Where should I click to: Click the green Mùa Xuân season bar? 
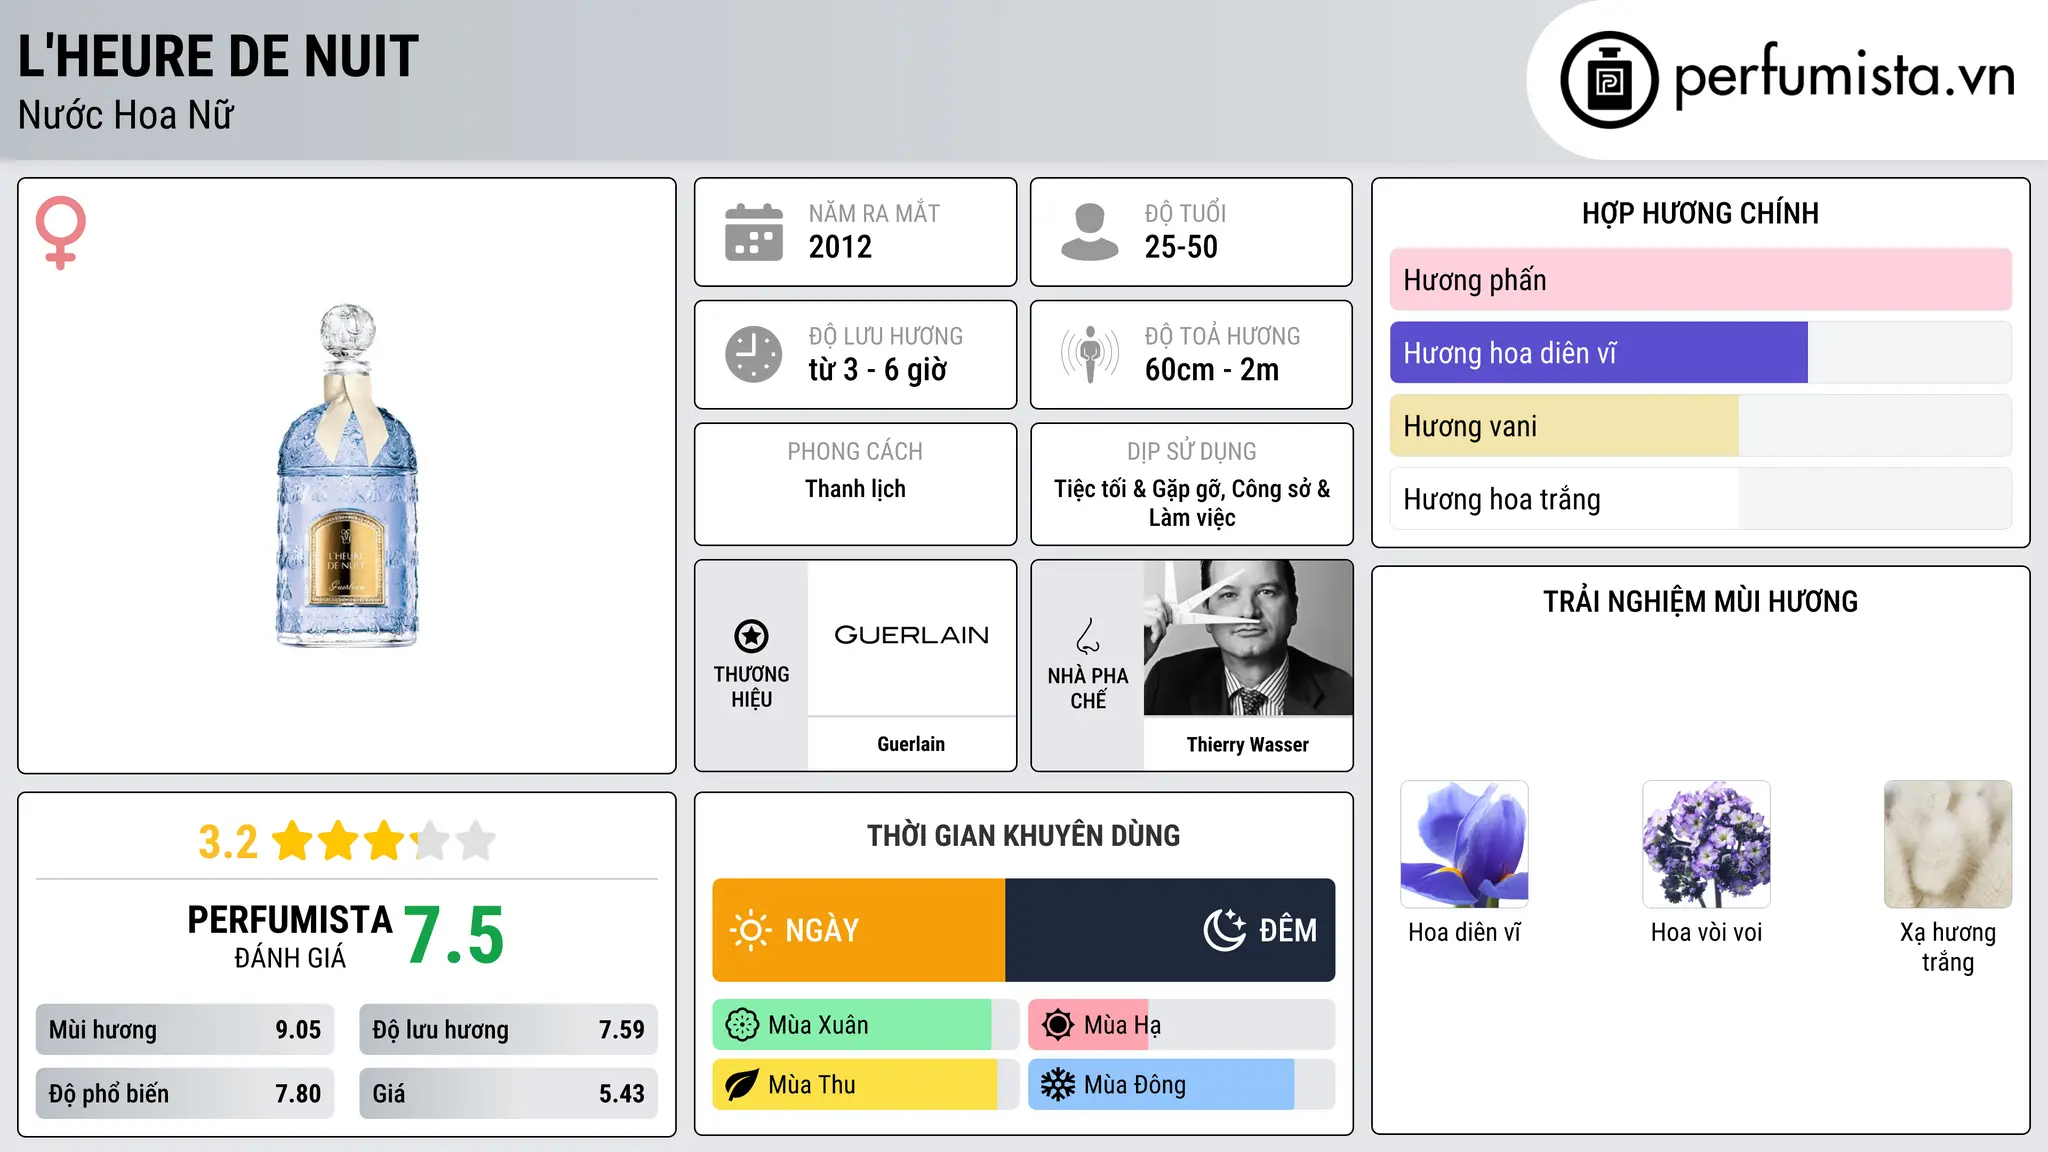[866, 1025]
